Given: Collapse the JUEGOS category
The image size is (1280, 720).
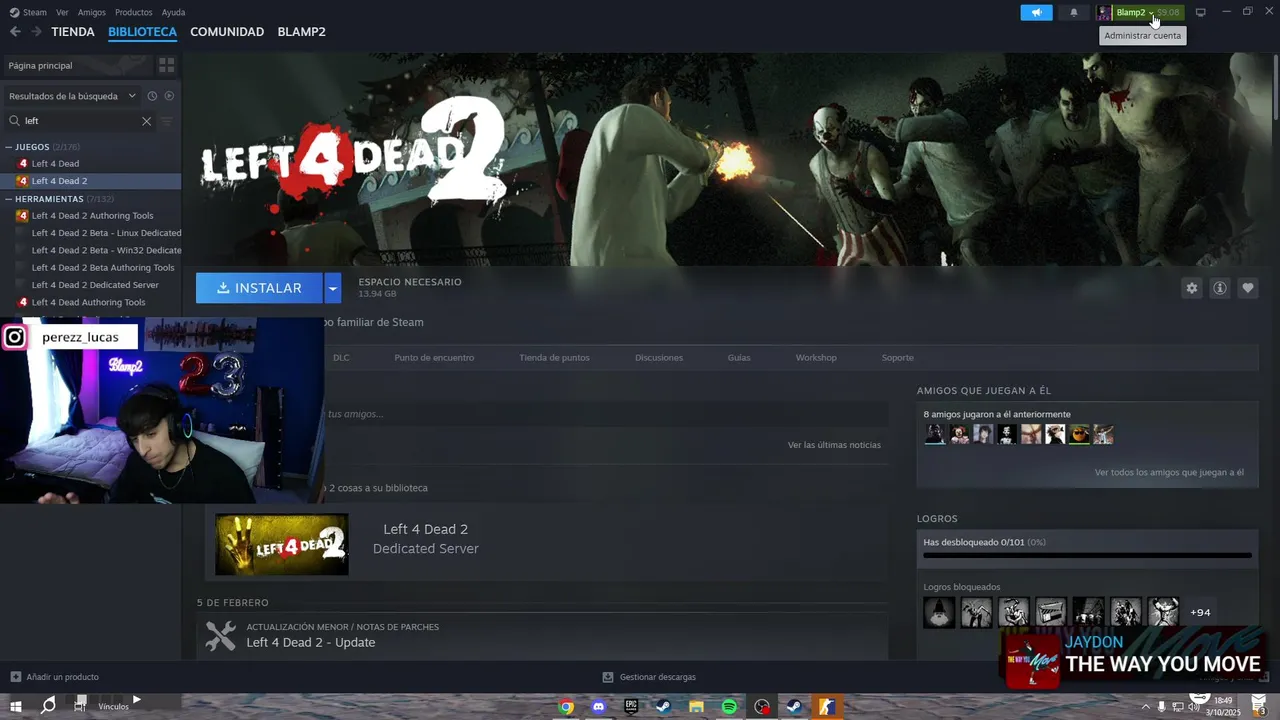Looking at the screenshot, I should 9,147.
